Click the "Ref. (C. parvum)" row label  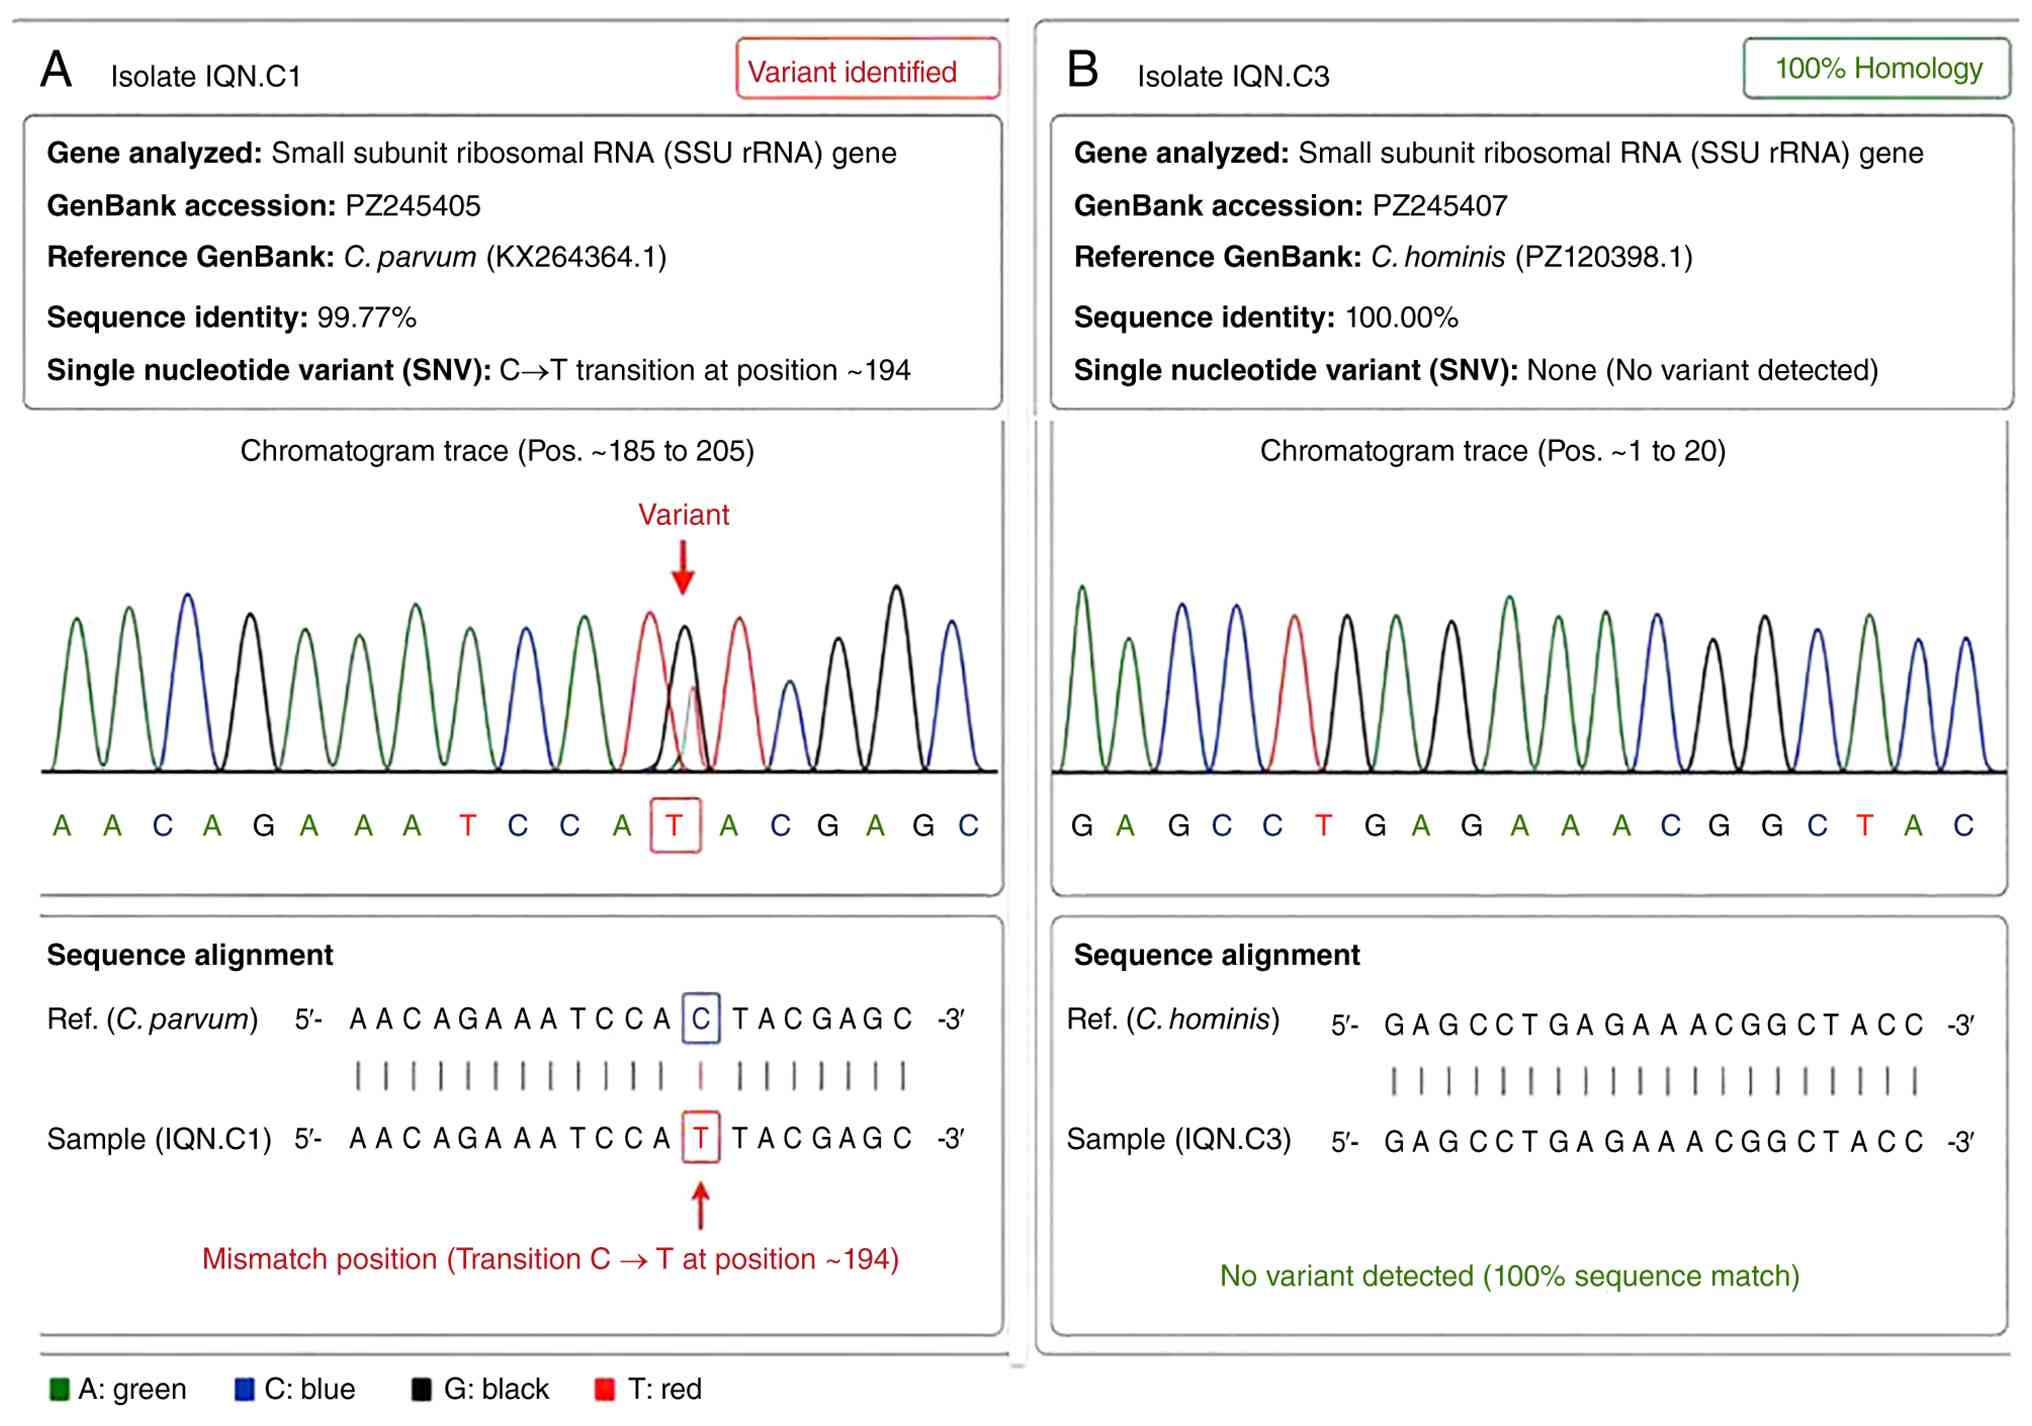coord(153,1019)
